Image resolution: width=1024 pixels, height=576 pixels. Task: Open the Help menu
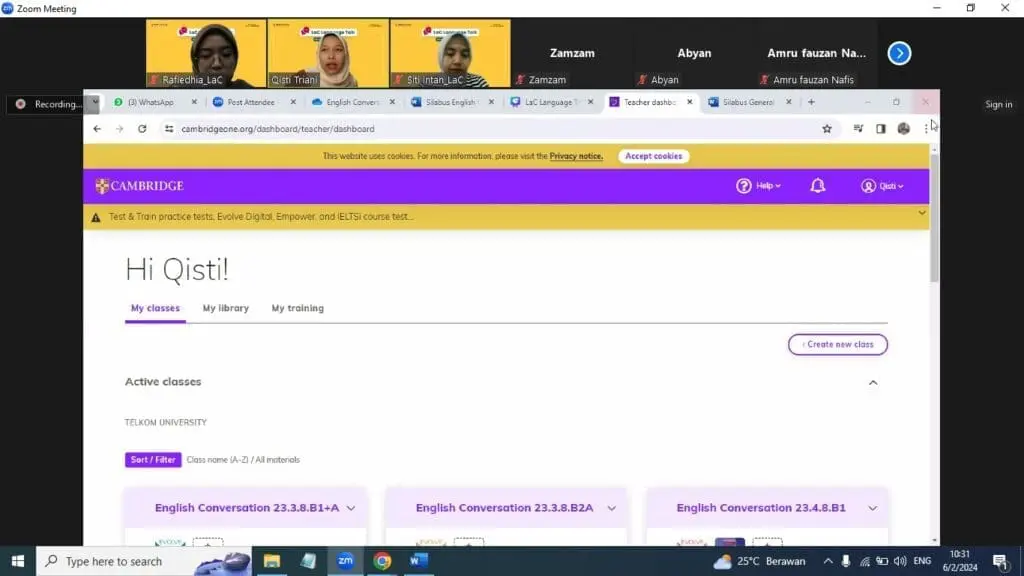(758, 186)
